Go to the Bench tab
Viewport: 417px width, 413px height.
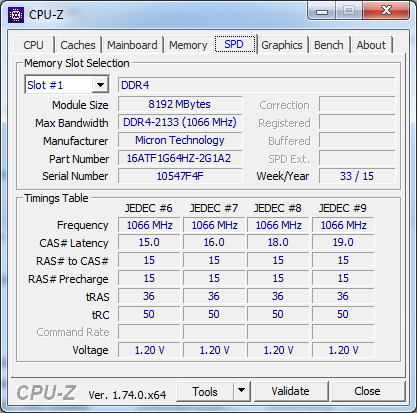pos(329,45)
